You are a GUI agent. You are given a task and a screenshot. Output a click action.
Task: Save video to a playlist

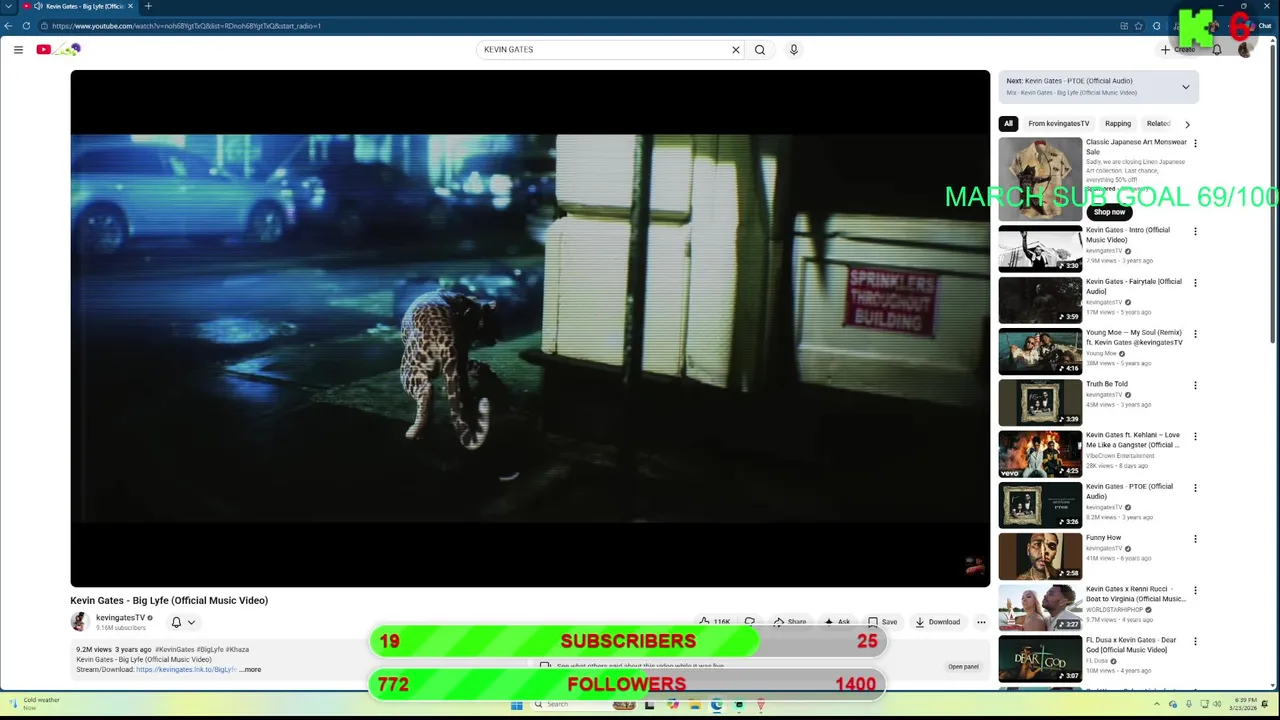(x=882, y=622)
